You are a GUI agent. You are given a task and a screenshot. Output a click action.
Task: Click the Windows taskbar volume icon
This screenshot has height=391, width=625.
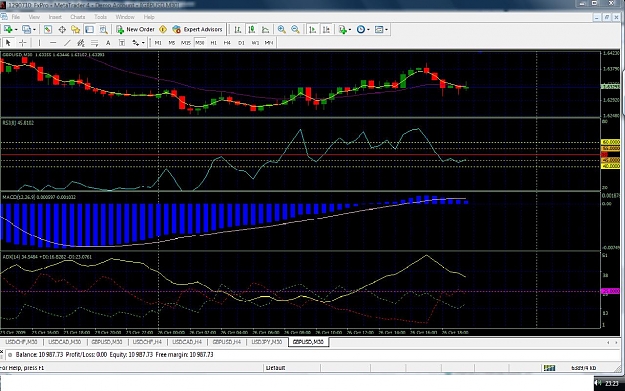point(598,383)
